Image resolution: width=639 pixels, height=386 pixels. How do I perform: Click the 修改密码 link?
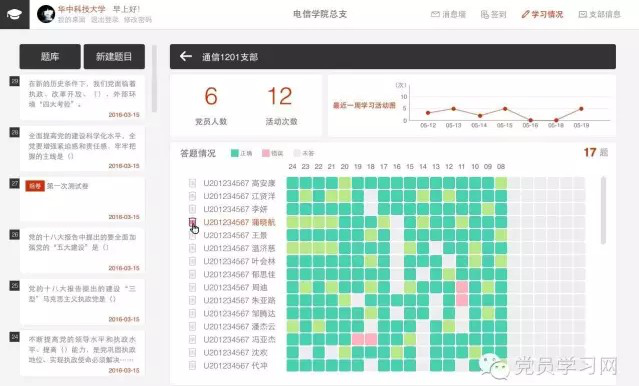138,20
